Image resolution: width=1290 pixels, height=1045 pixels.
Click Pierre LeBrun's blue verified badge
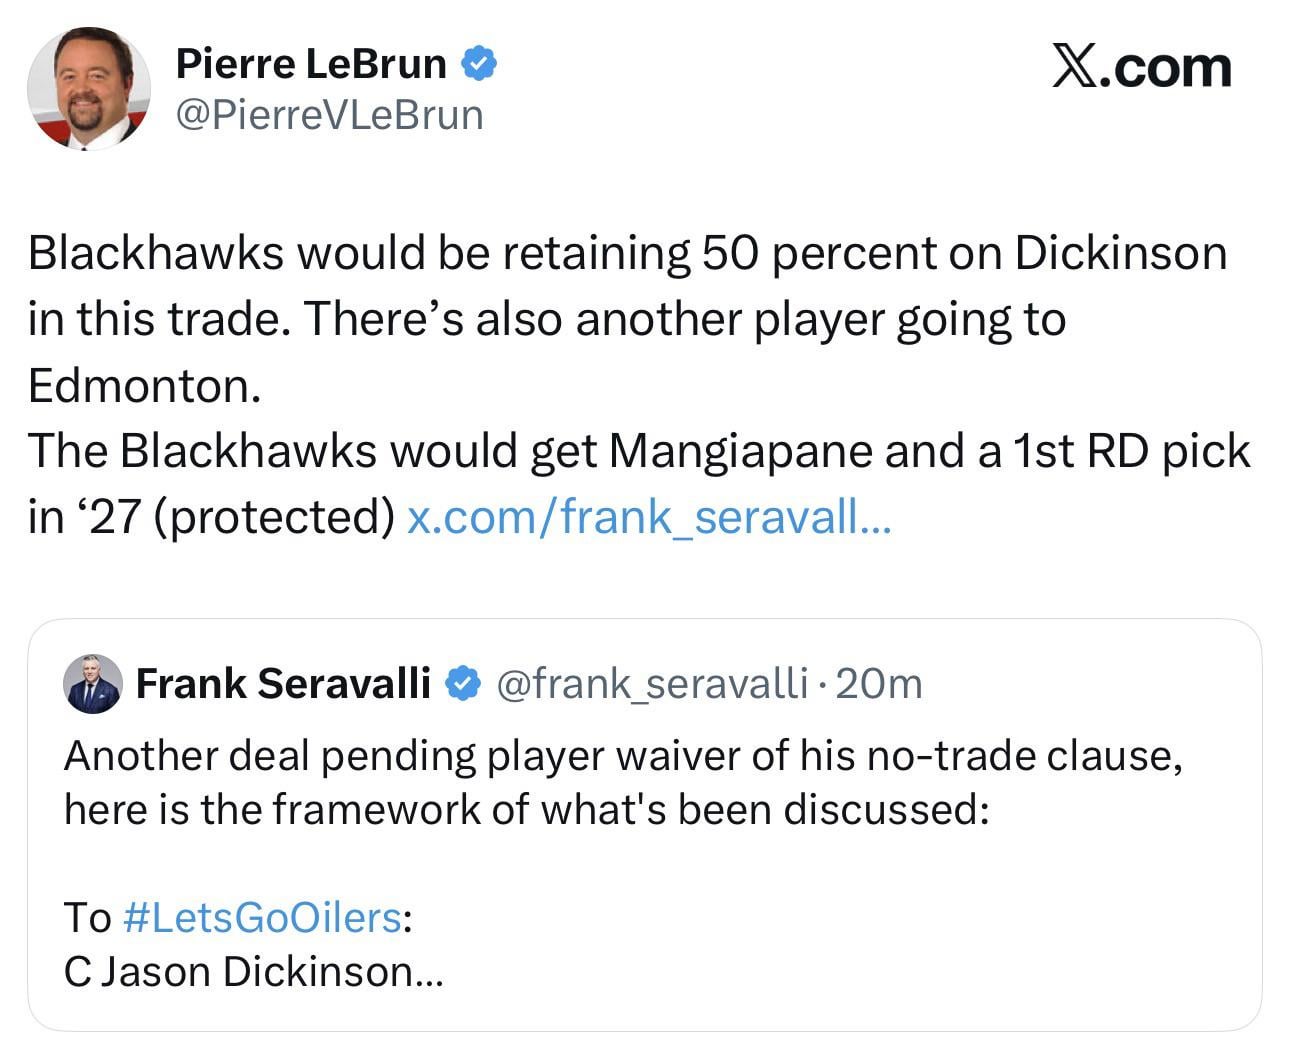(479, 64)
